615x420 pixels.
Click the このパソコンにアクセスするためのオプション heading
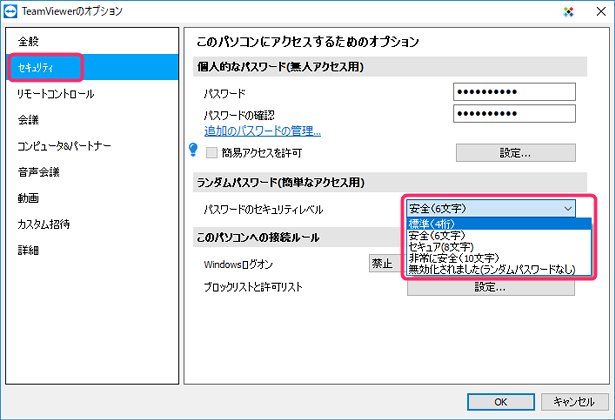pos(308,41)
